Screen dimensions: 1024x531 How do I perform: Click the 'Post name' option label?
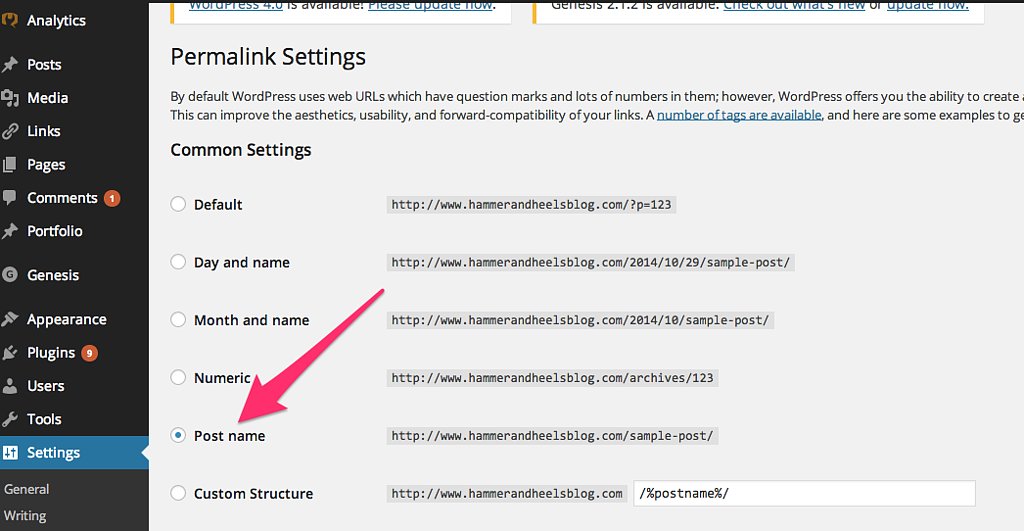(x=229, y=436)
